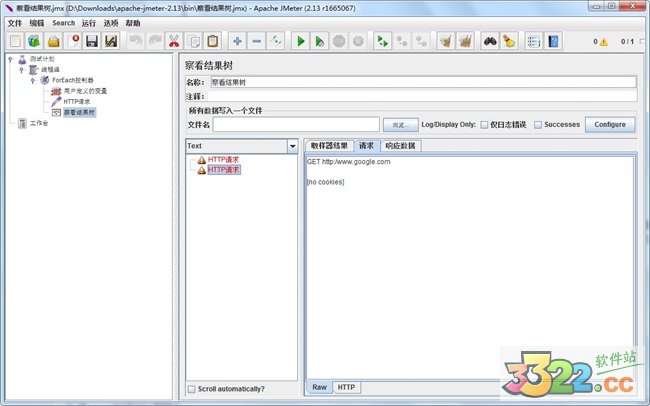Click the Remote Start All icon
The width and height of the screenshot is (650, 406).
coord(382,41)
